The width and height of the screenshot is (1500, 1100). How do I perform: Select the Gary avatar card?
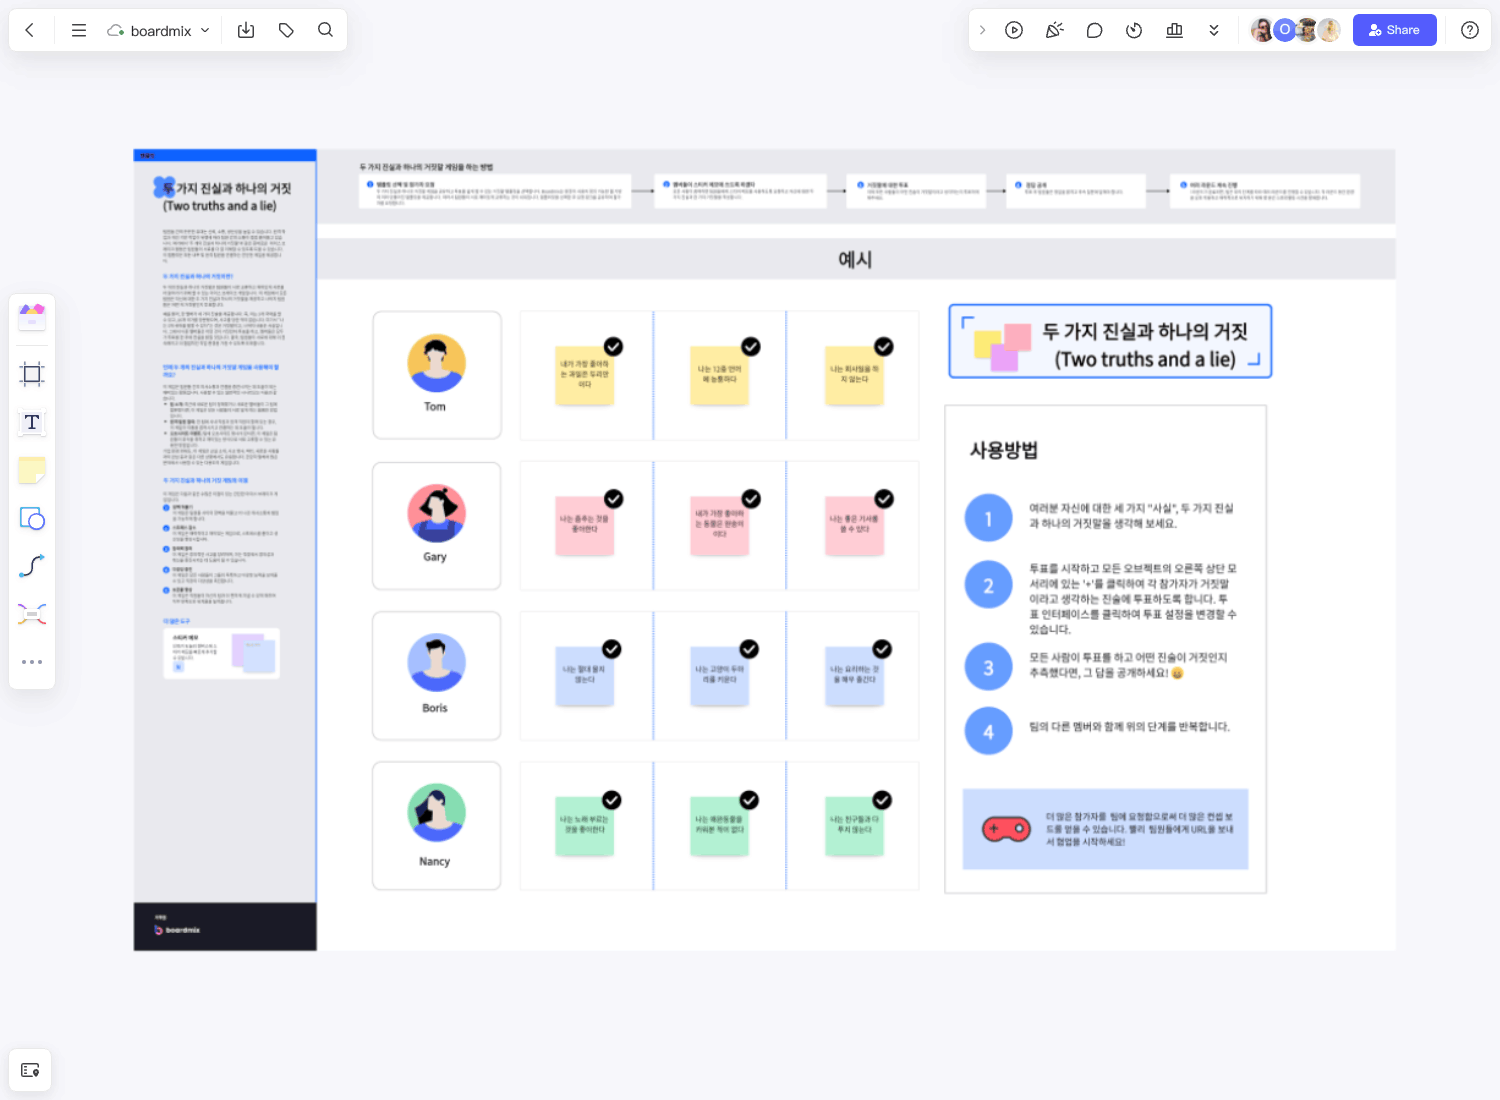click(436, 526)
